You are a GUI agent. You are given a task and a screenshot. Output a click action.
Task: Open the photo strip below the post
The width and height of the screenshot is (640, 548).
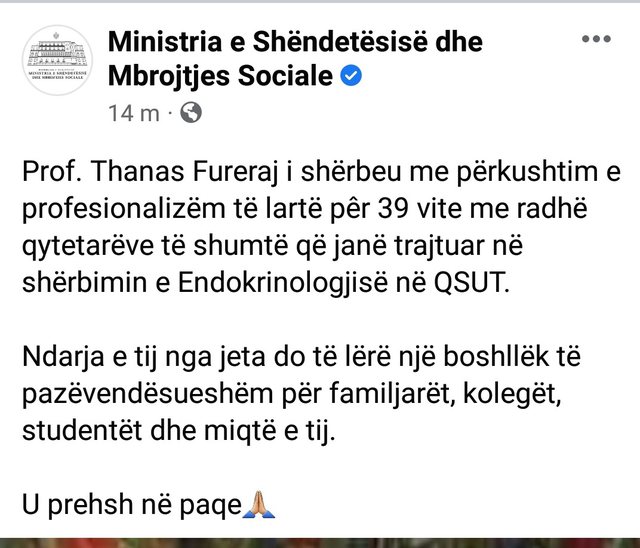(320, 543)
